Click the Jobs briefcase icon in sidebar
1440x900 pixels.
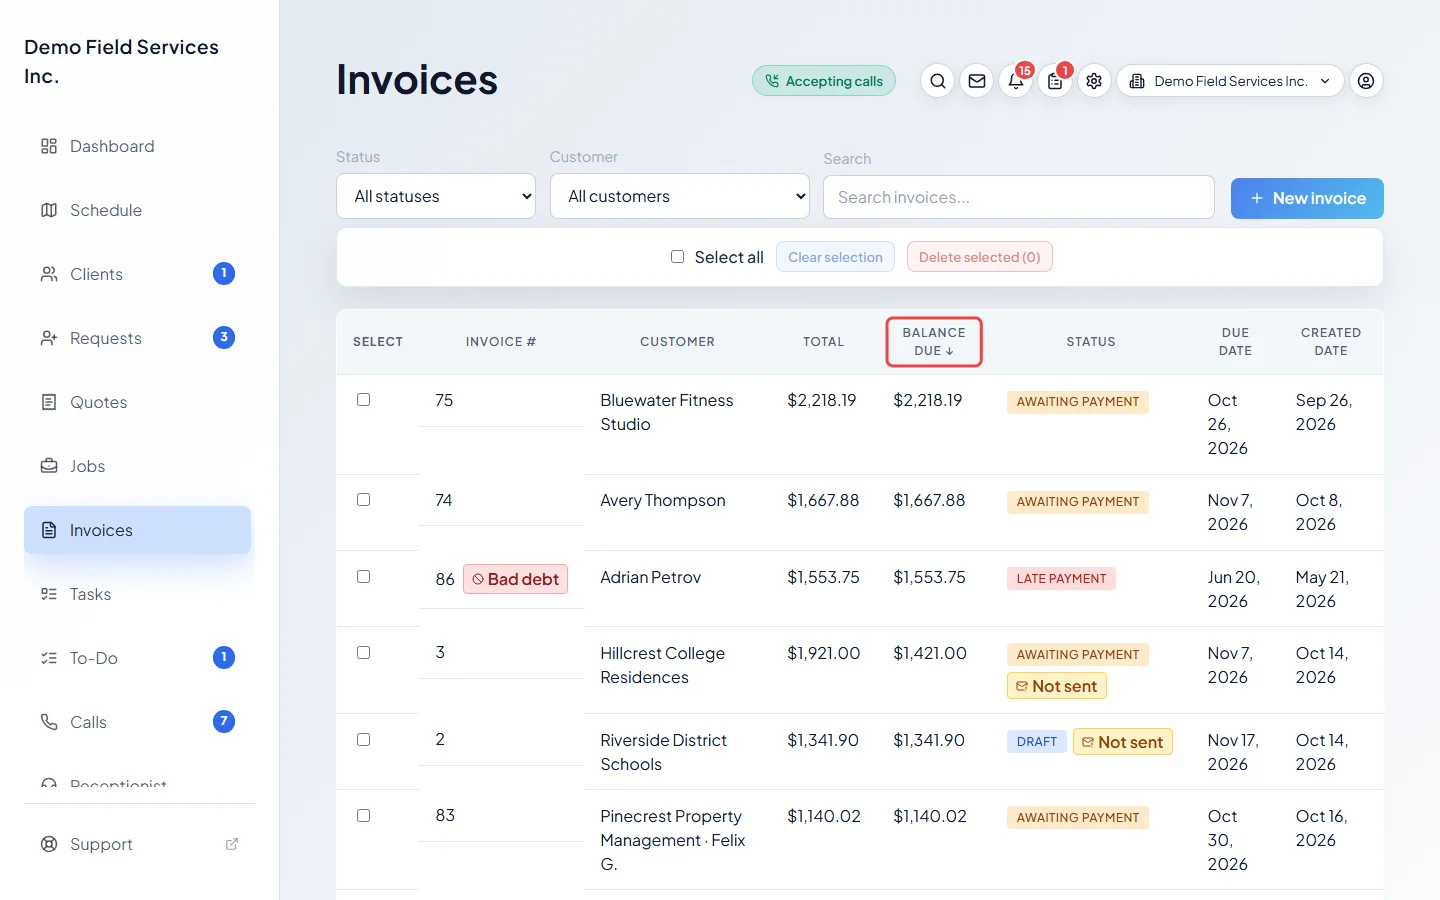pyautogui.click(x=49, y=466)
